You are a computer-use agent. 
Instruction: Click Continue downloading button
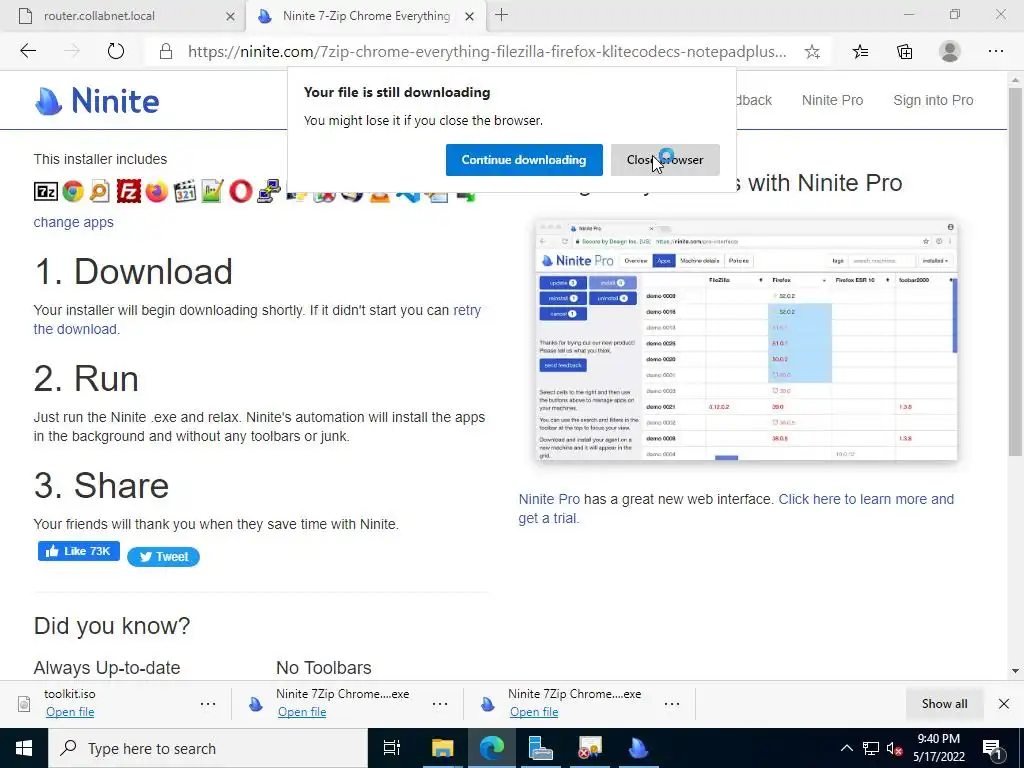point(524,160)
